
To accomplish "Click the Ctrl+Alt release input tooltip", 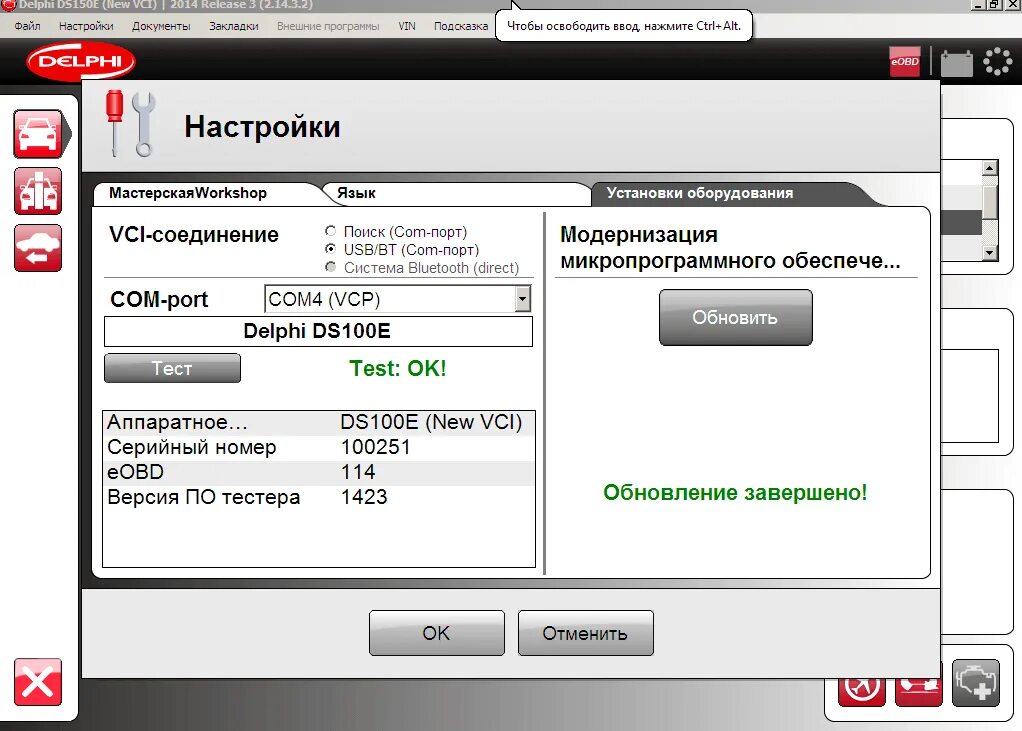I will tap(624, 25).
